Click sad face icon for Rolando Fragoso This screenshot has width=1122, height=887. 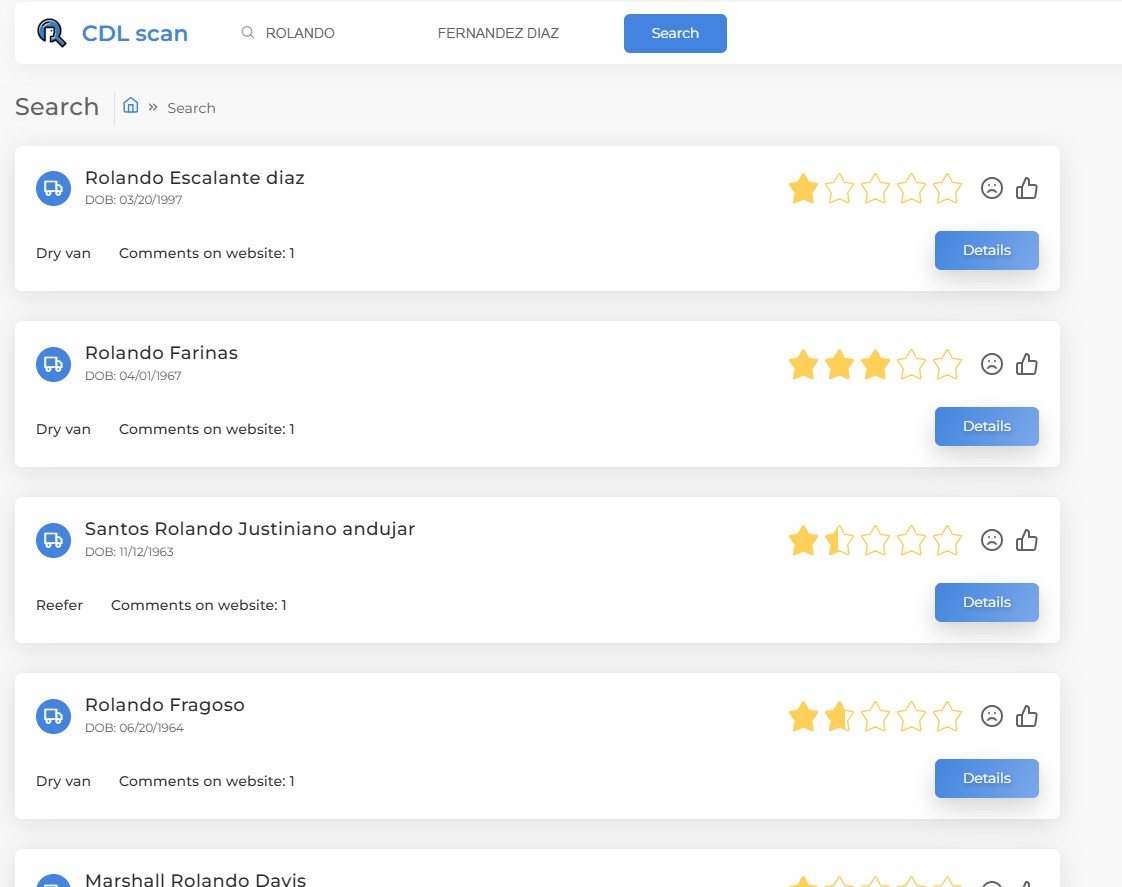tap(991, 716)
